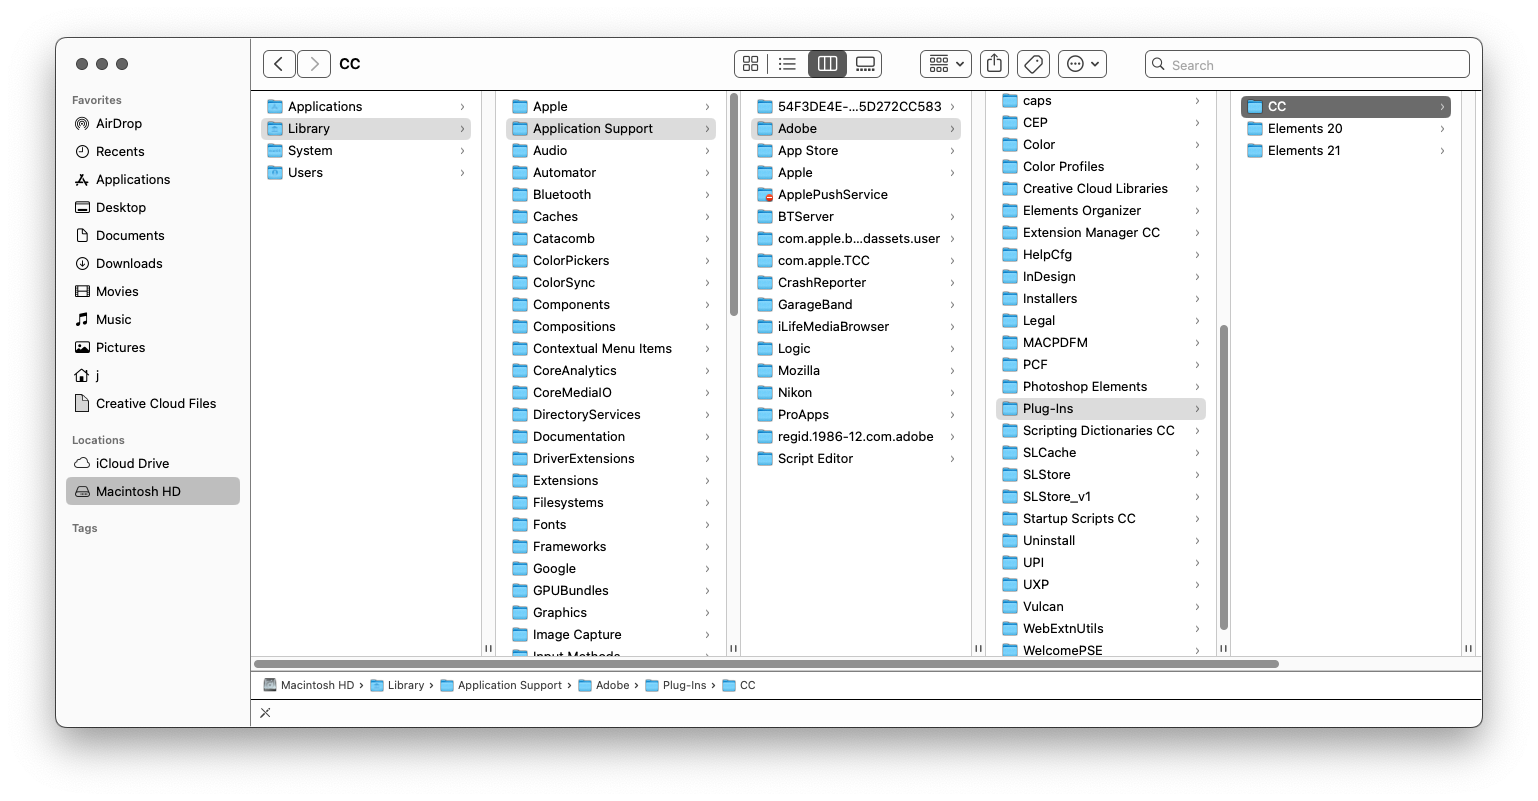Click Library in the path bar
Screen dimensions: 1538x801
(397, 686)
